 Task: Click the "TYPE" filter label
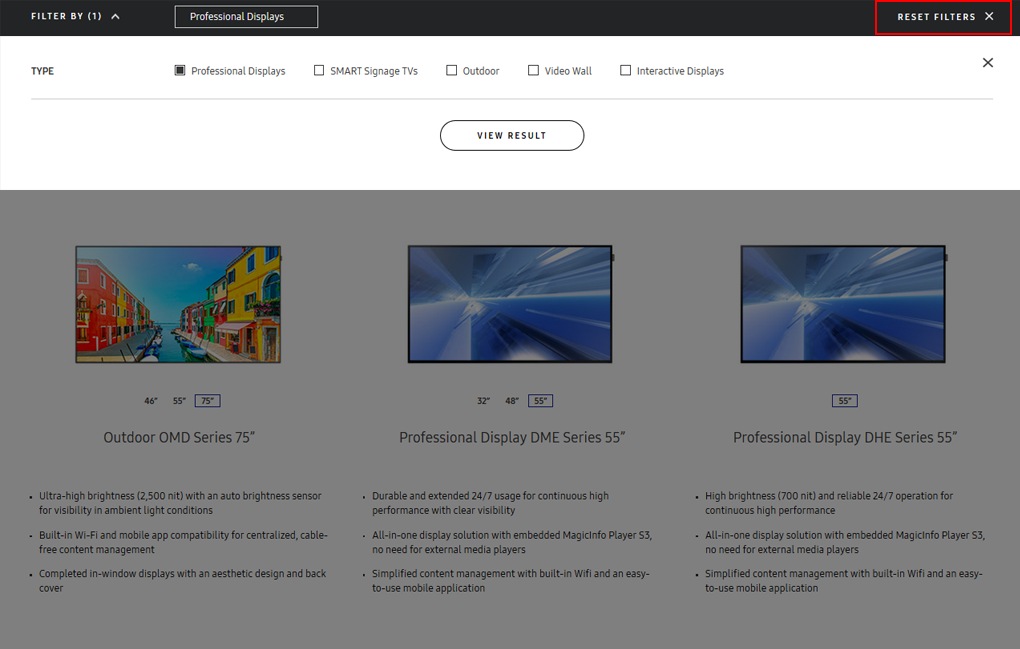coord(42,71)
